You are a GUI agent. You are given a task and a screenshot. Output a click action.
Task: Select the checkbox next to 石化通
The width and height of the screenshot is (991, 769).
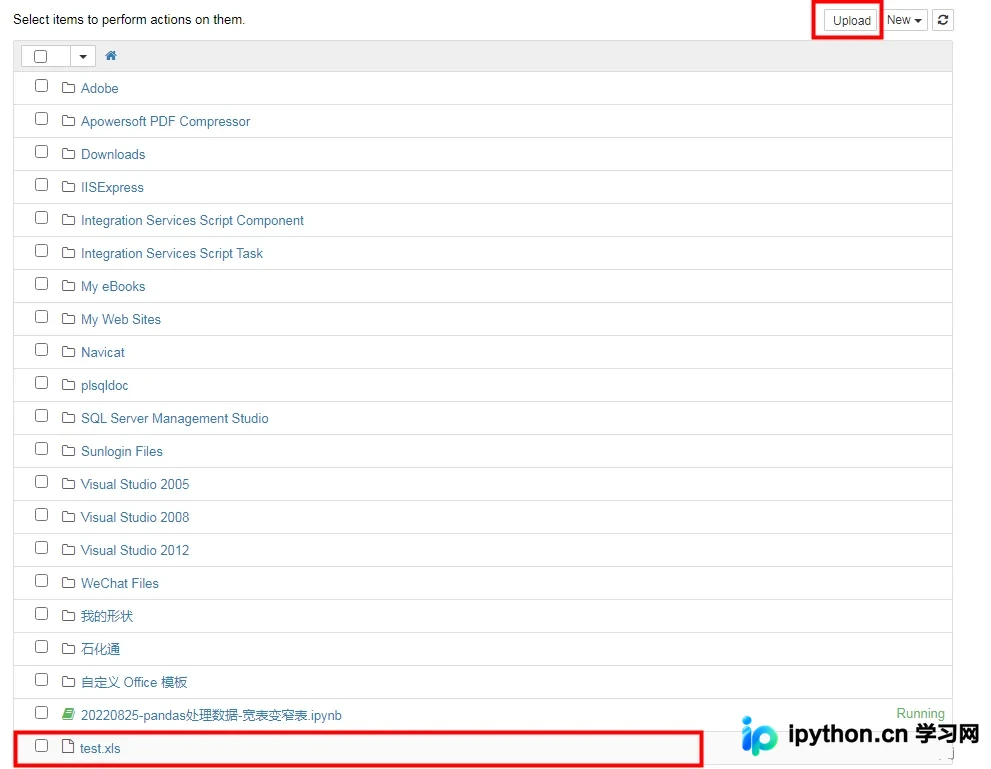pyautogui.click(x=42, y=646)
